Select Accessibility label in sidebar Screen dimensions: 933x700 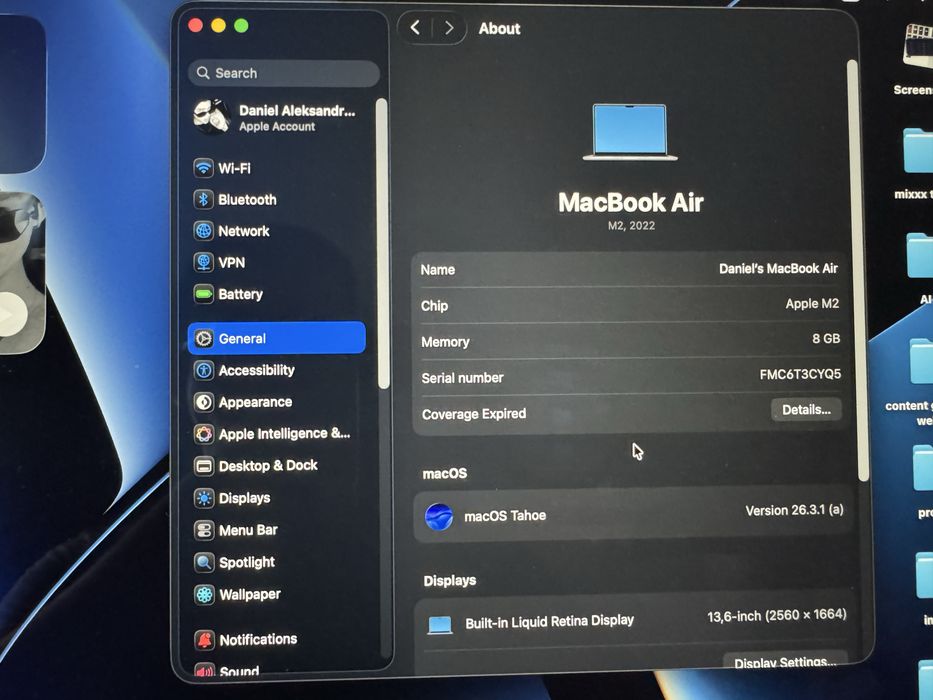click(256, 370)
